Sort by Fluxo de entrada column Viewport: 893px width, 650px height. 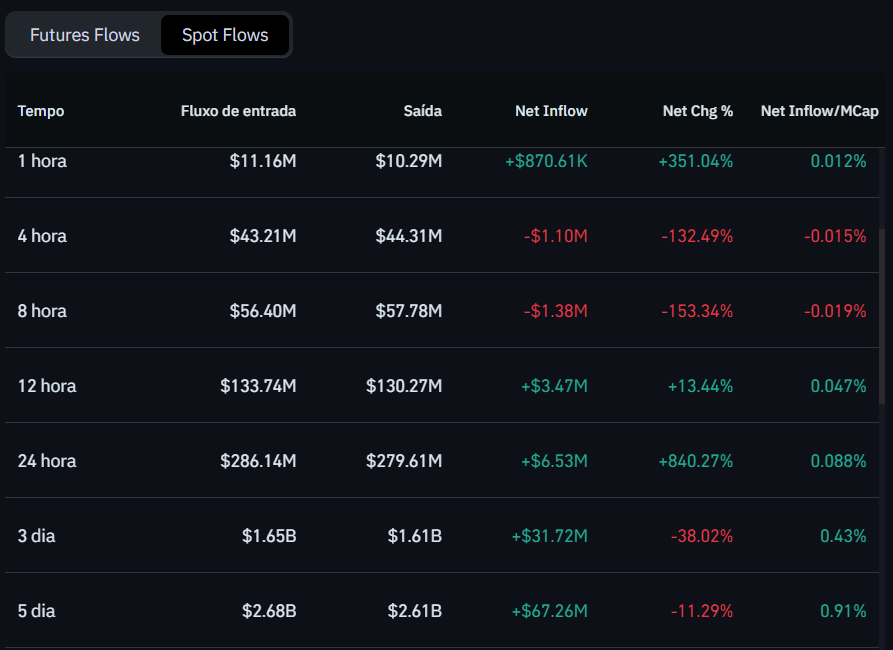238,111
